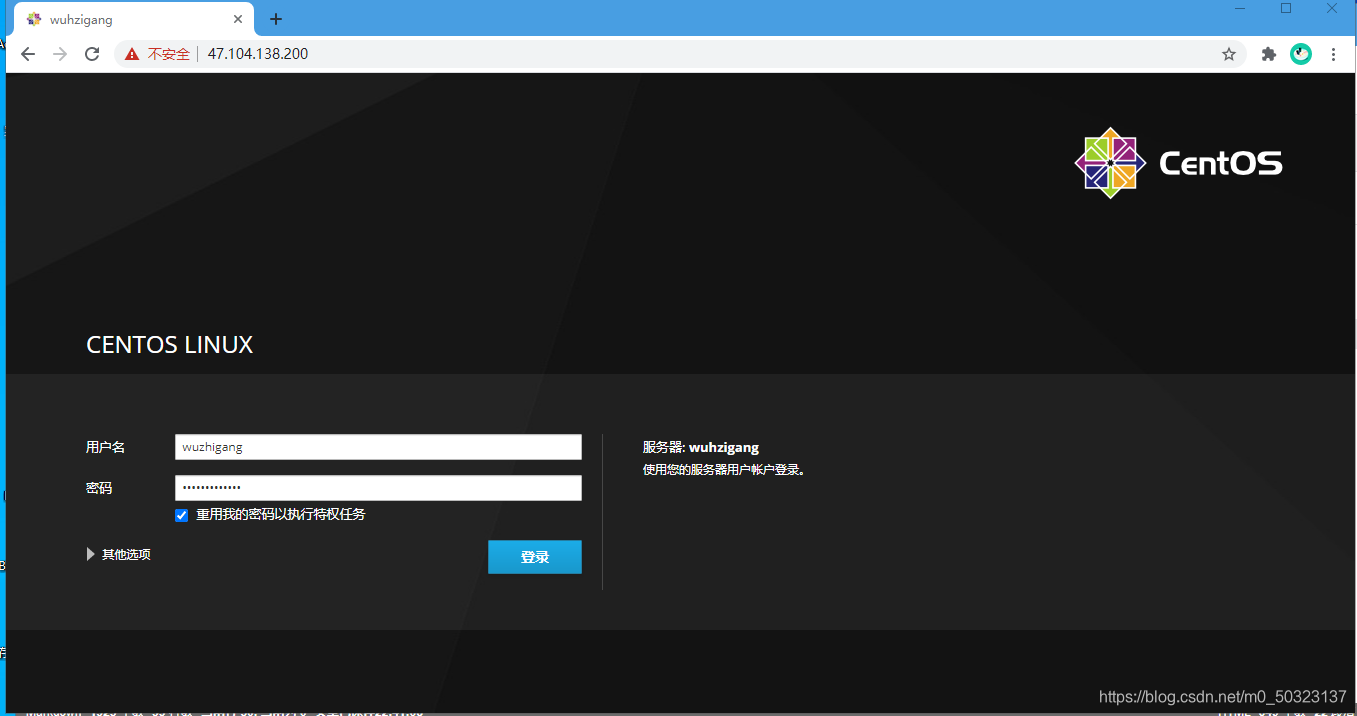Open the Extensions puzzle icon
Viewport: 1357px width, 716px height.
point(1269,54)
